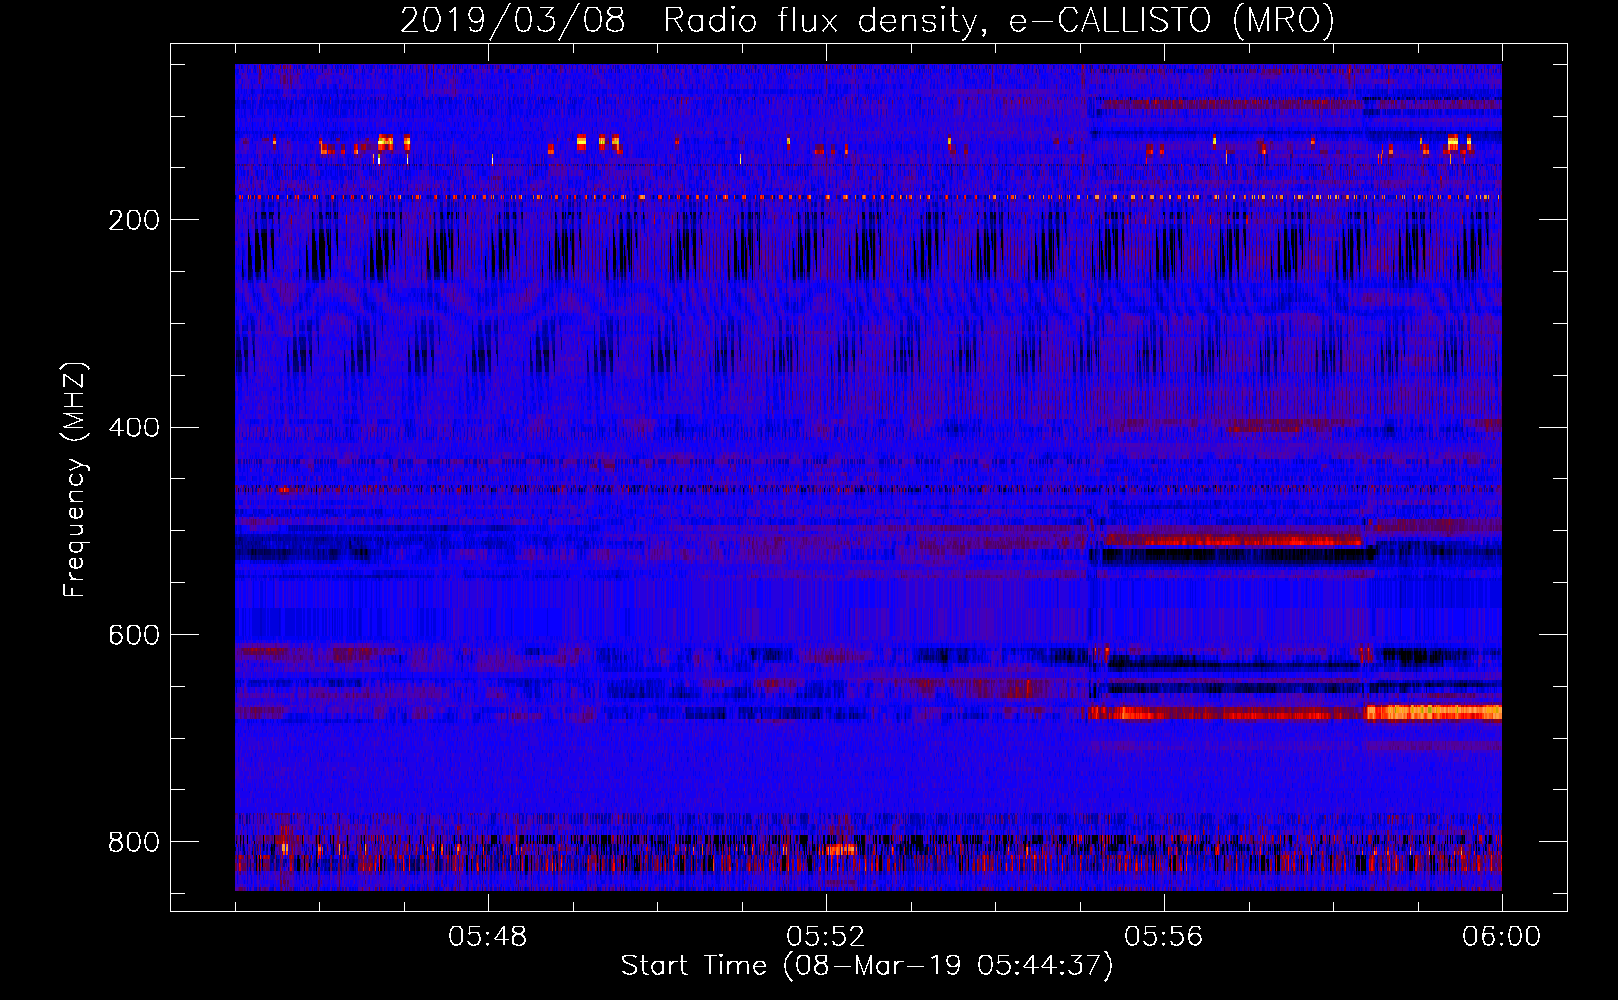Click the 200 frequency tick label
This screenshot has width=1618, height=1000.
(x=133, y=220)
